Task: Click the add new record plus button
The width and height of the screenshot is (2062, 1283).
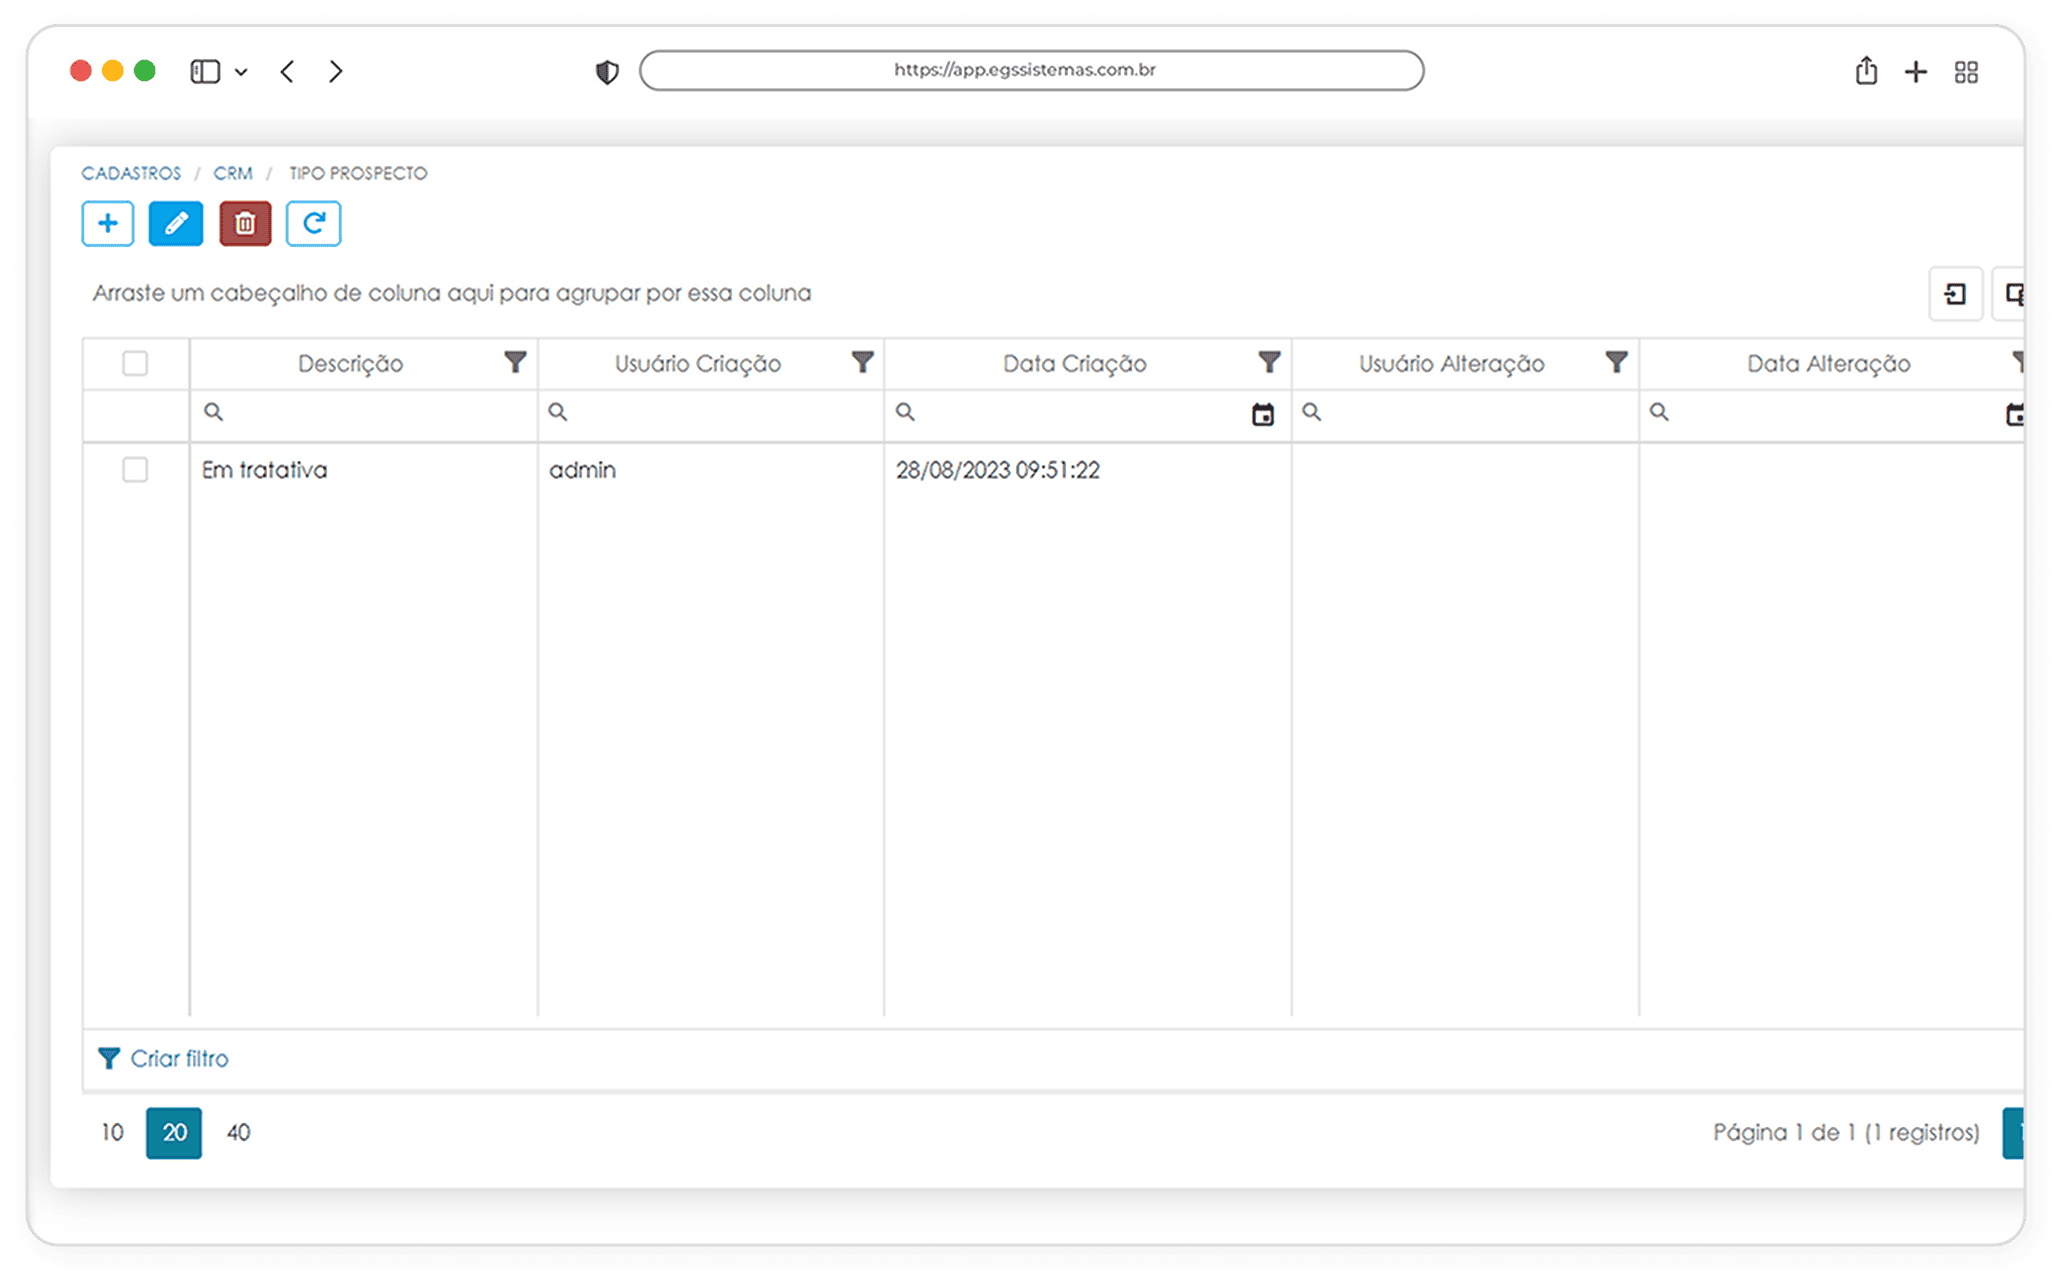Action: pos(108,223)
